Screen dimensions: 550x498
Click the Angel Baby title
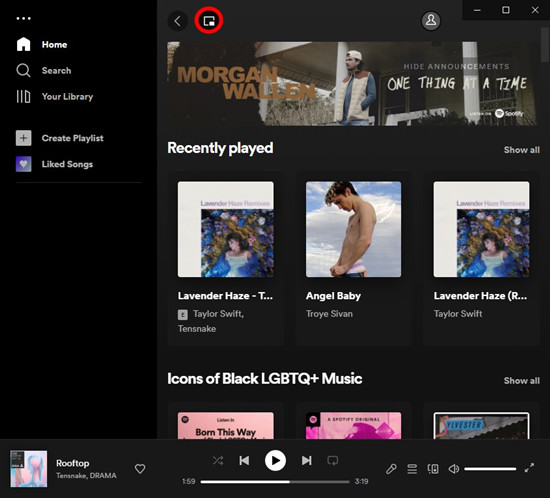[333, 296]
